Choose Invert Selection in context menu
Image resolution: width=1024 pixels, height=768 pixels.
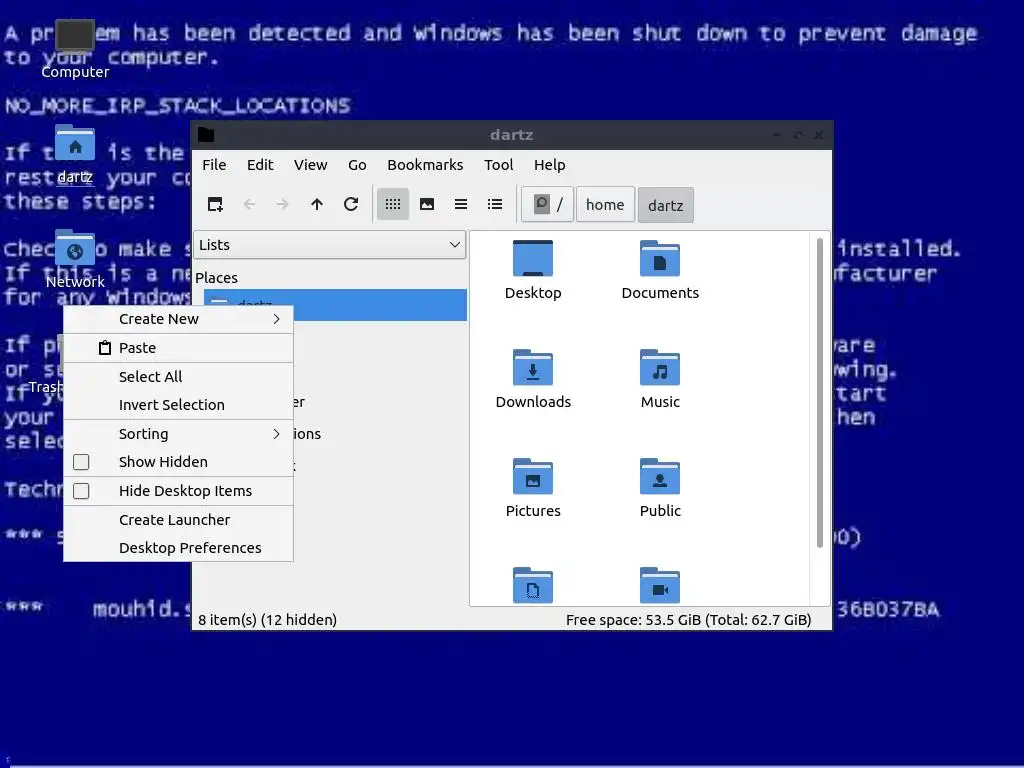pyautogui.click(x=178, y=405)
